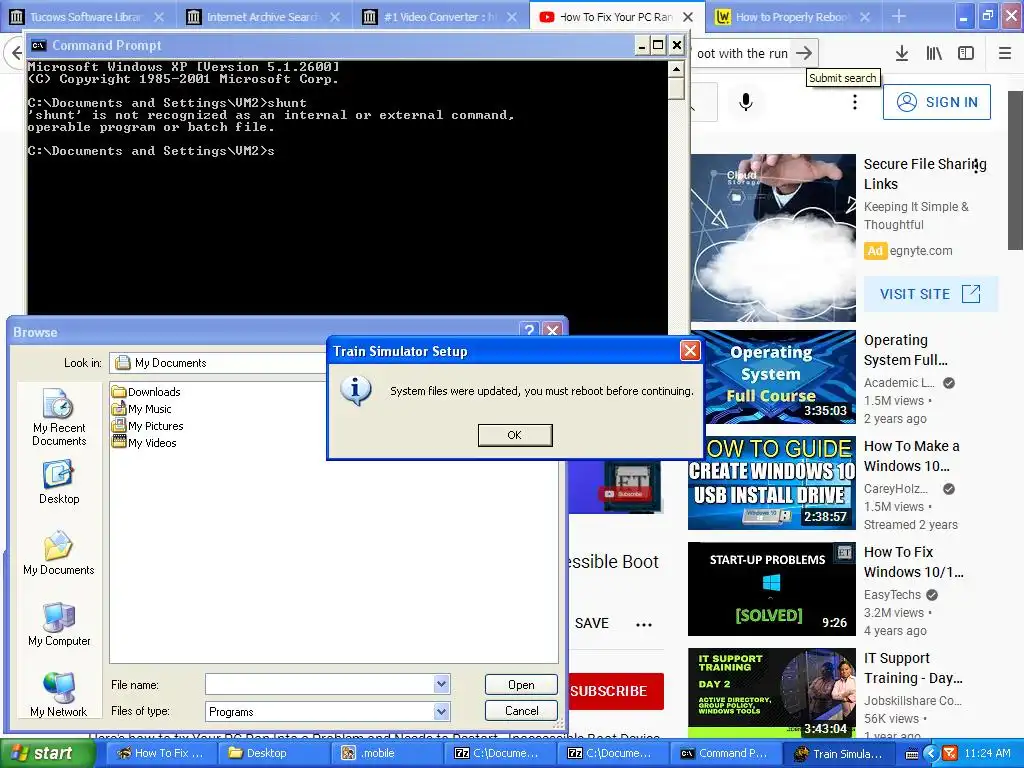
Task: Switch to .mobile taskbar button
Action: (x=386, y=753)
